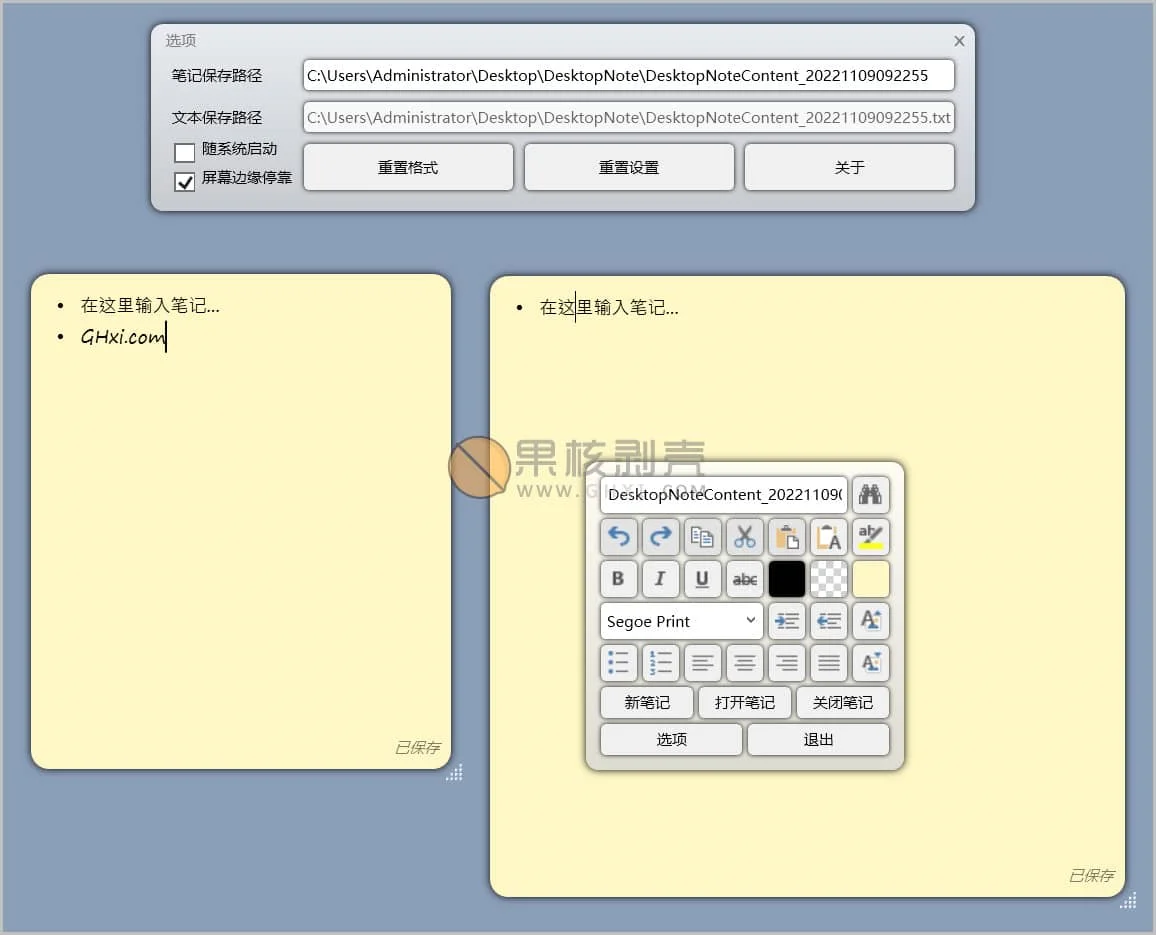Open the 选项 settings panel
1156x935 pixels.
(x=671, y=740)
